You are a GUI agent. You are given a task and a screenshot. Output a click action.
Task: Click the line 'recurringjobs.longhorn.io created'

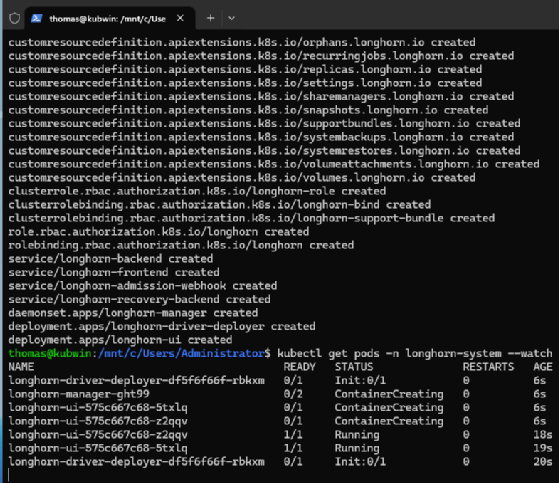(261, 56)
